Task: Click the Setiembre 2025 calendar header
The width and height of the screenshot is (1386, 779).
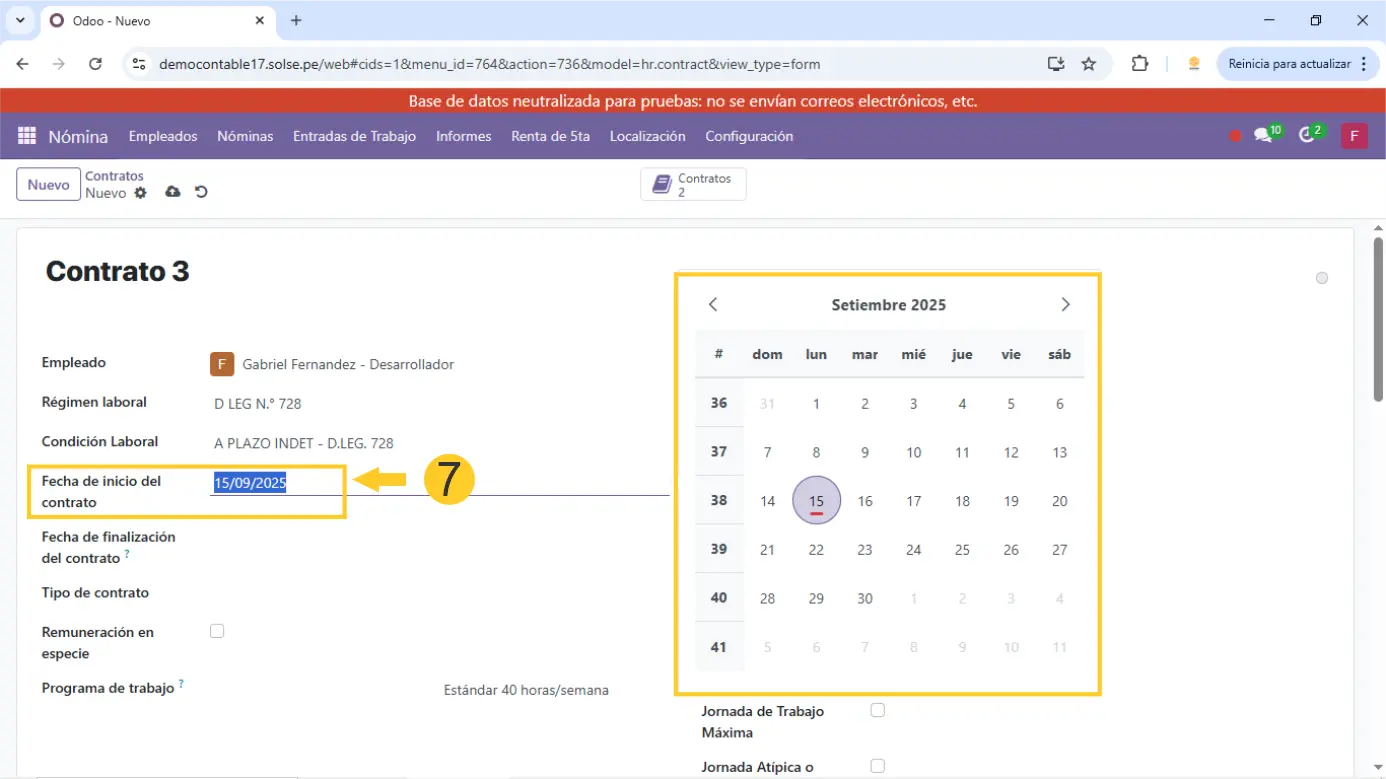Action: (x=888, y=305)
